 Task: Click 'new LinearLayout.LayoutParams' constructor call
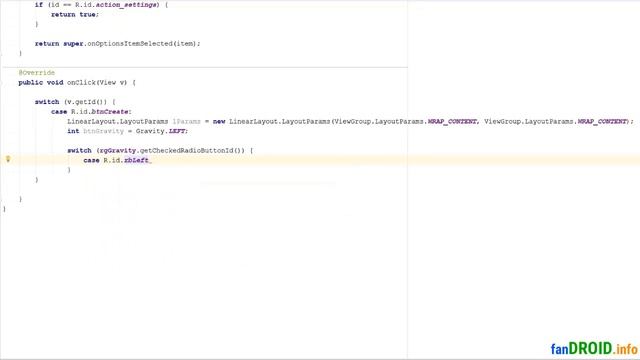click(271, 121)
